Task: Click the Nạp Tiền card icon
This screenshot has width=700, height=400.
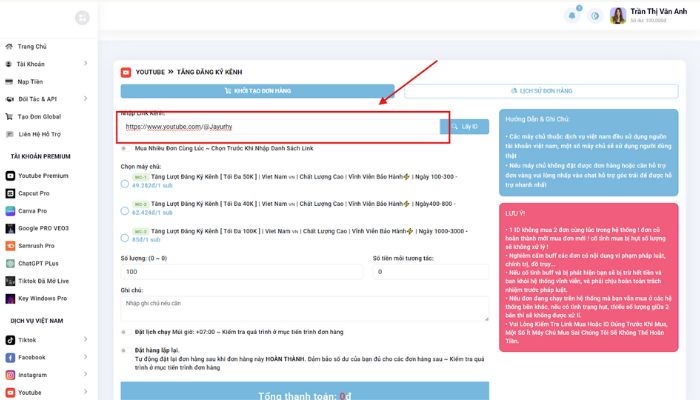Action: pos(9,82)
